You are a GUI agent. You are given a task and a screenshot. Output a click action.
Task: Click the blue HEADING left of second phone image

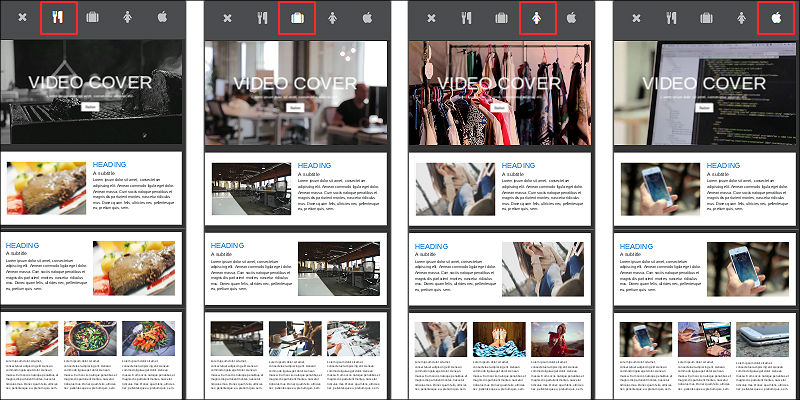637,246
